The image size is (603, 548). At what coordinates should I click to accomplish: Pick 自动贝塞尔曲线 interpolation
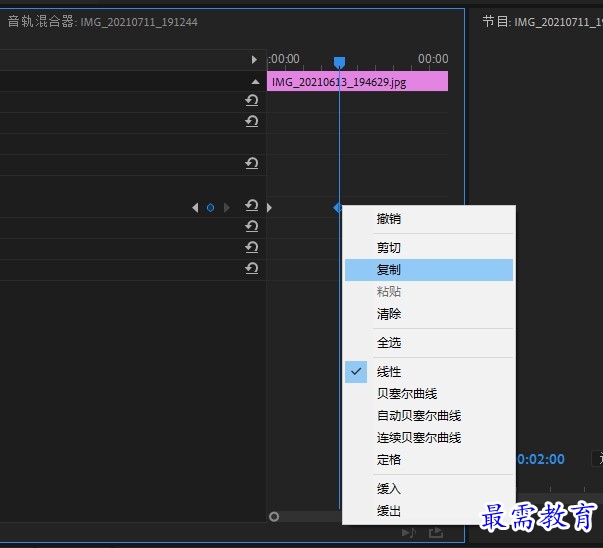coord(429,416)
